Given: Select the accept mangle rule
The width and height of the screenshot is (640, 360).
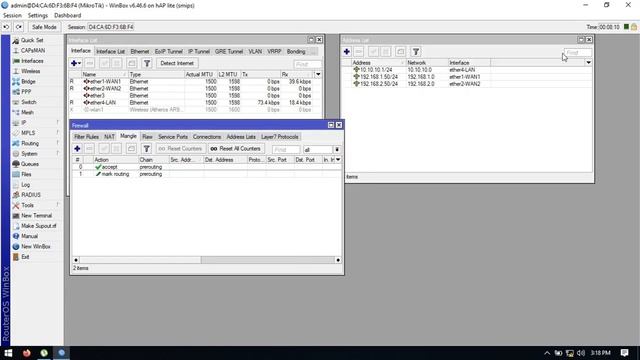Looking at the screenshot, I should [207, 167].
